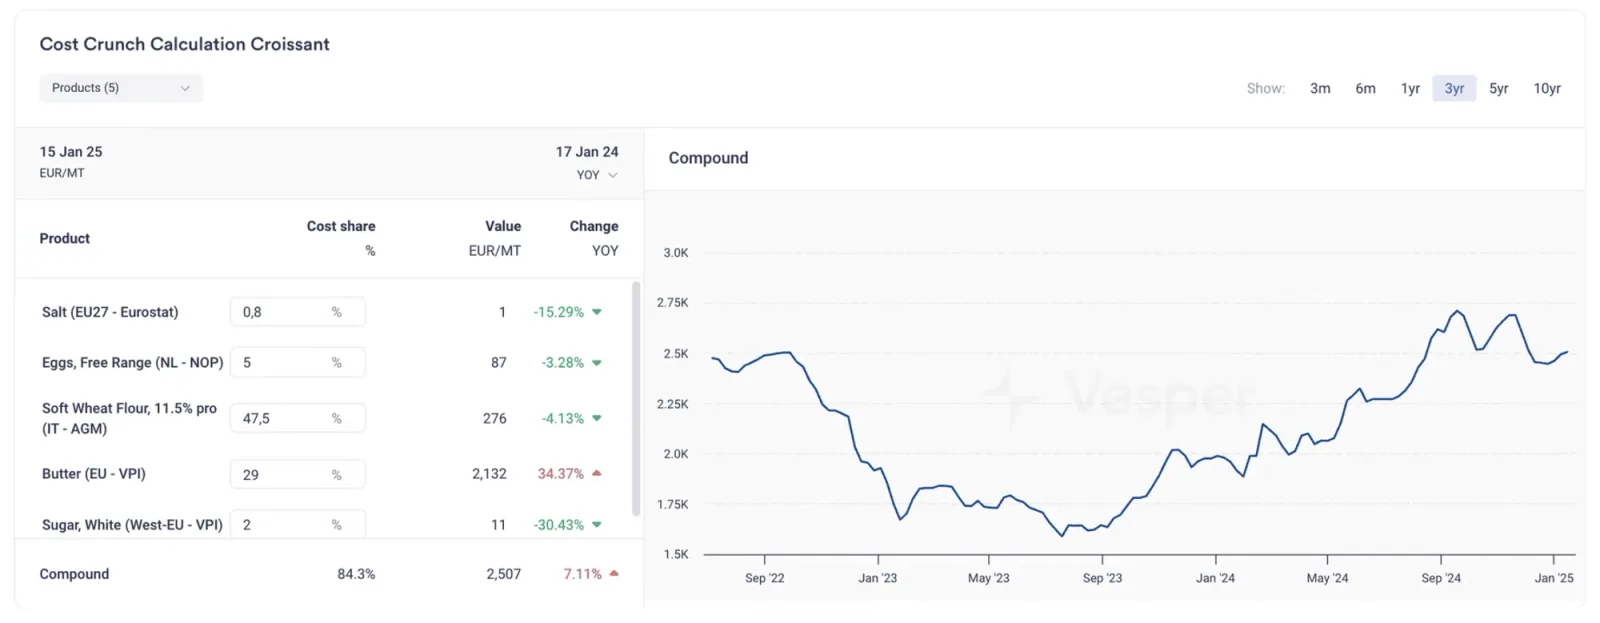Switch chart to 10yr range
Viewport: 1600px width, 623px height.
tap(1547, 88)
